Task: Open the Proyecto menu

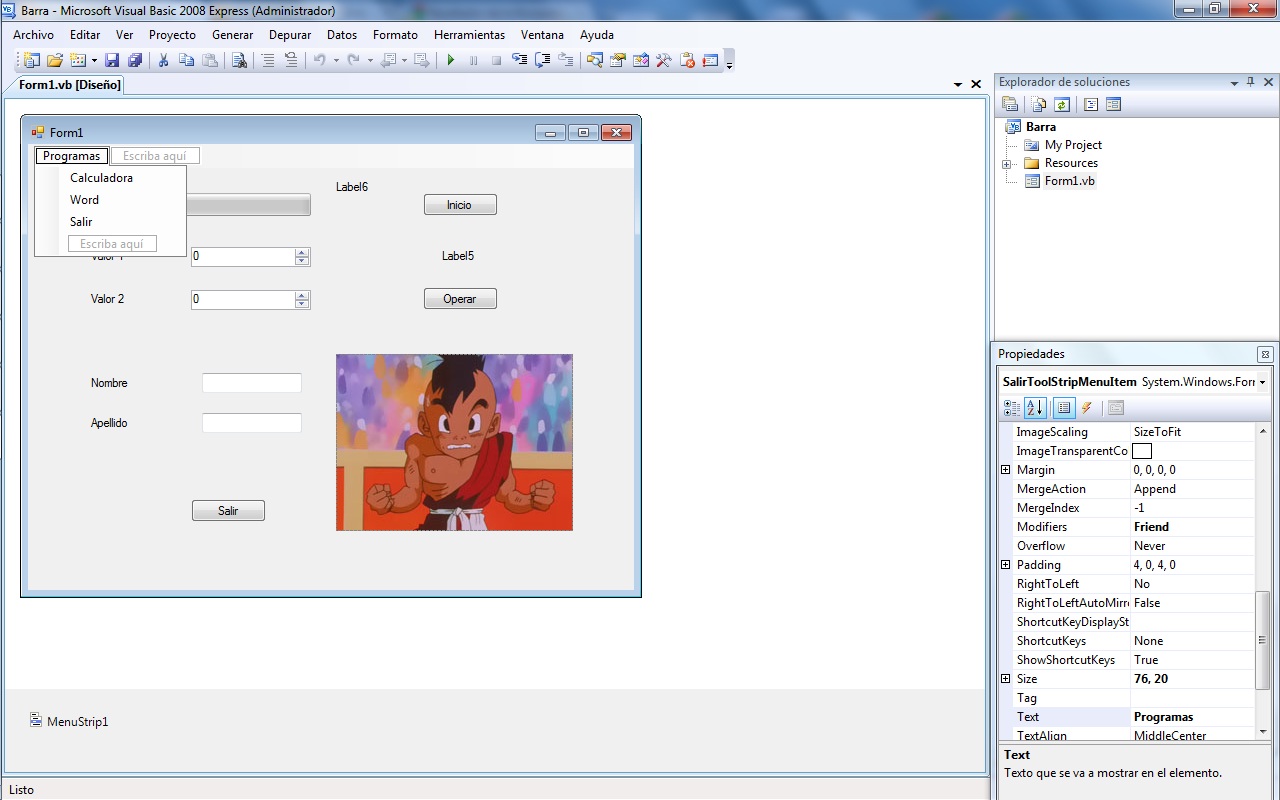Action: pyautogui.click(x=172, y=35)
